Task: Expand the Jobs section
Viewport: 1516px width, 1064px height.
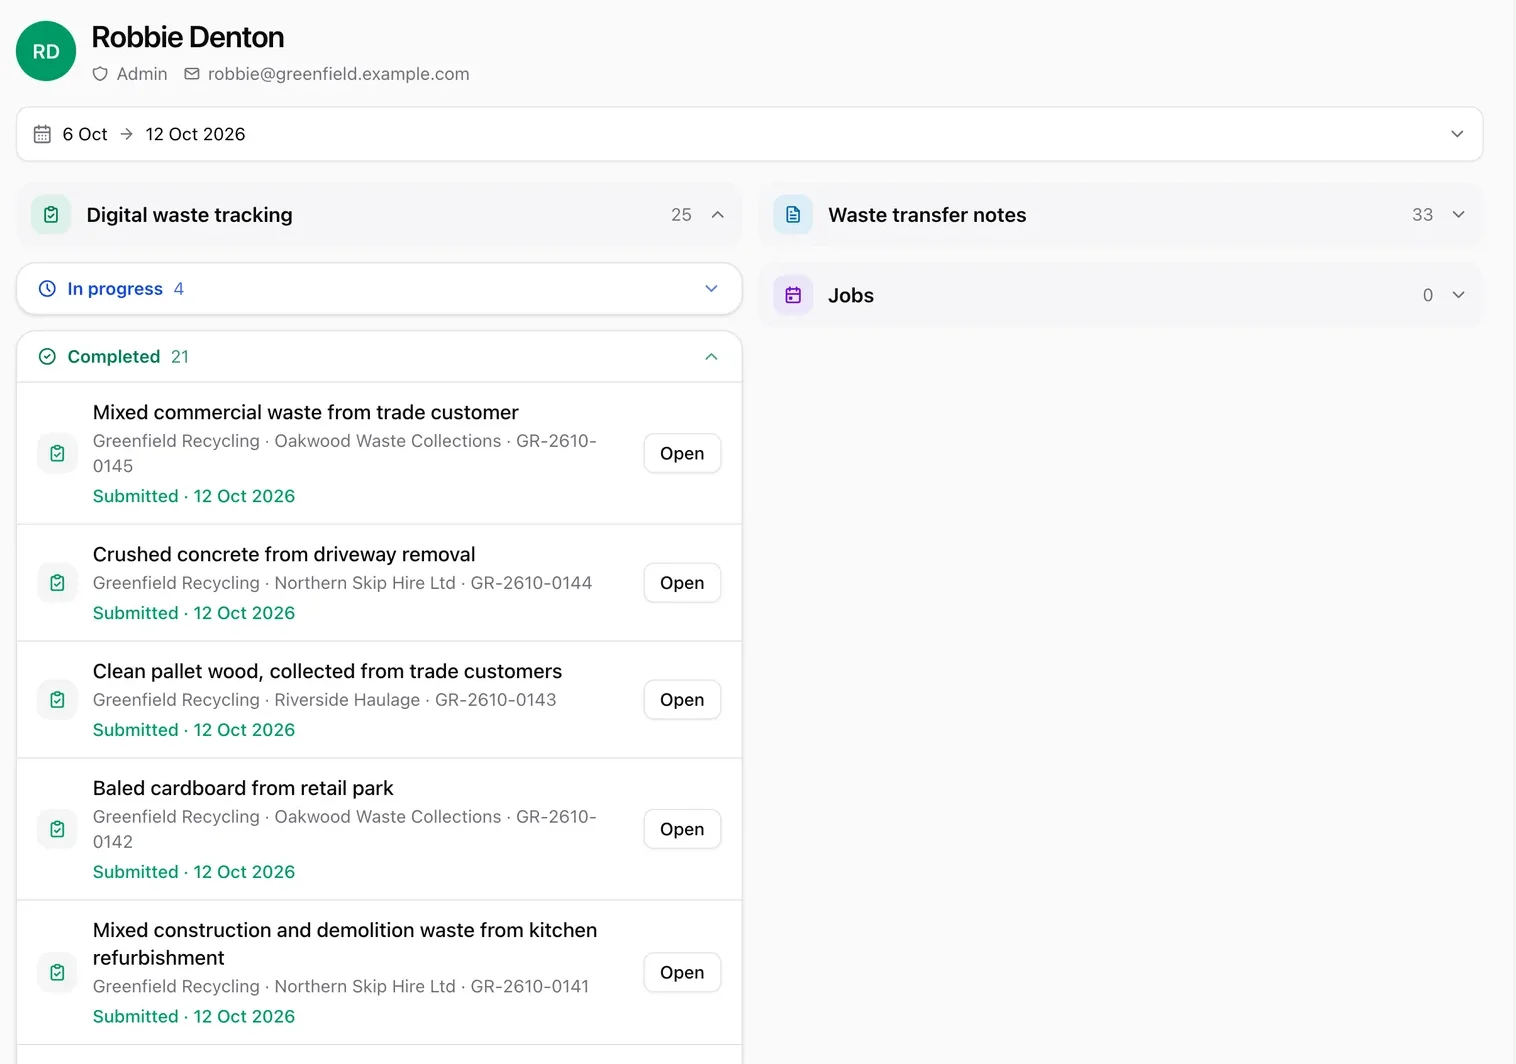Action: (1458, 295)
